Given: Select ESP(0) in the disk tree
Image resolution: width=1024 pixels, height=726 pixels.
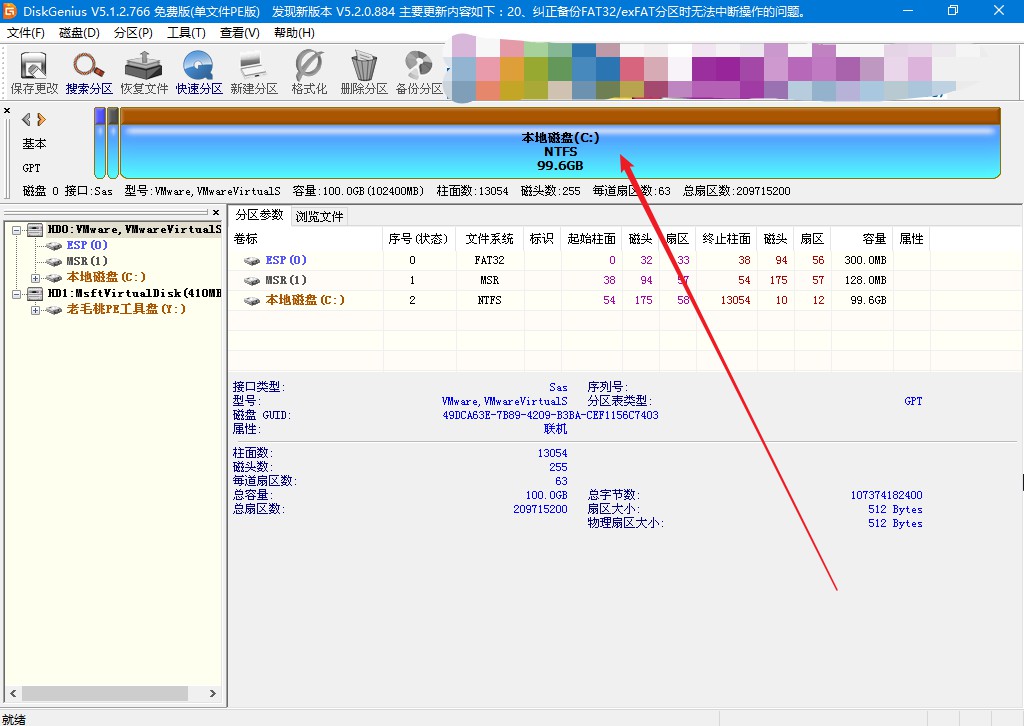Looking at the screenshot, I should coord(87,245).
